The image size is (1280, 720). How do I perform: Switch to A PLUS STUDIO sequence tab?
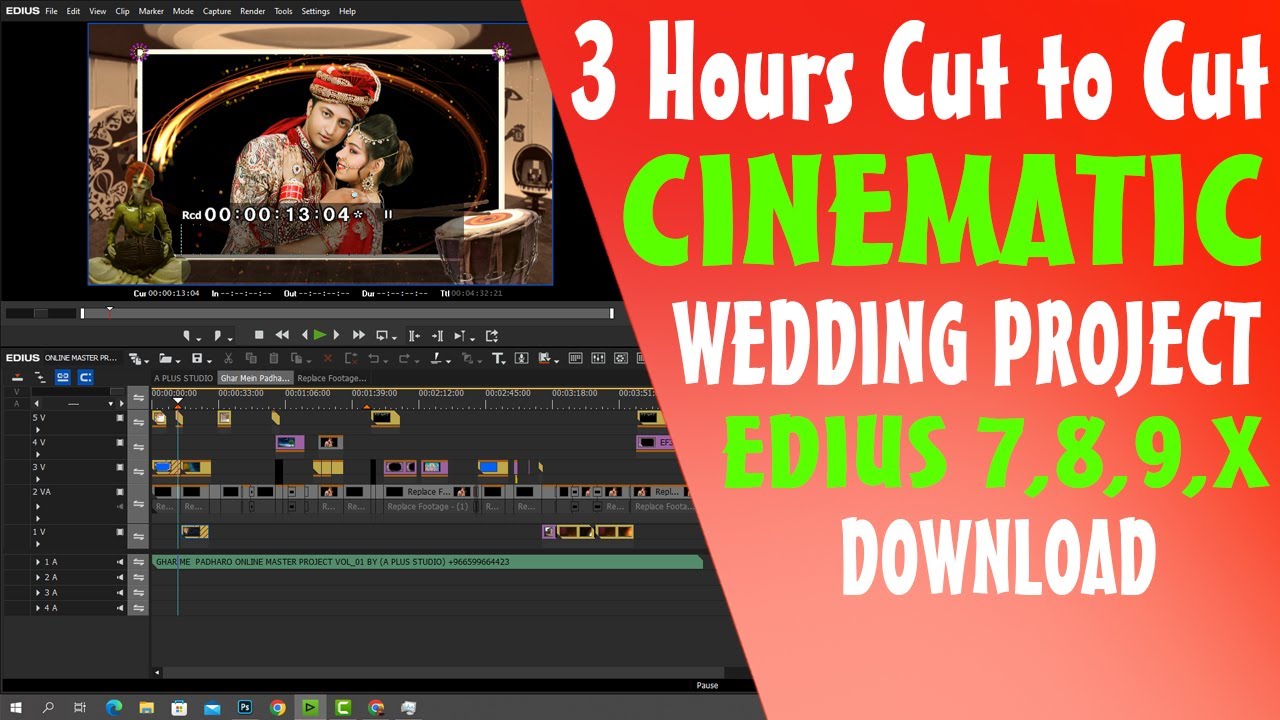(183, 378)
